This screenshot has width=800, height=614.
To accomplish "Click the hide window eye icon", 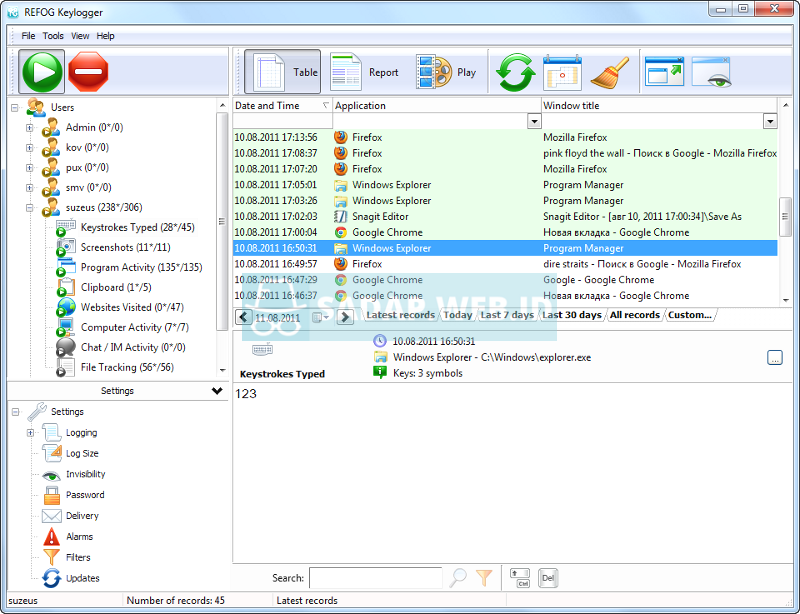I will coord(711,71).
